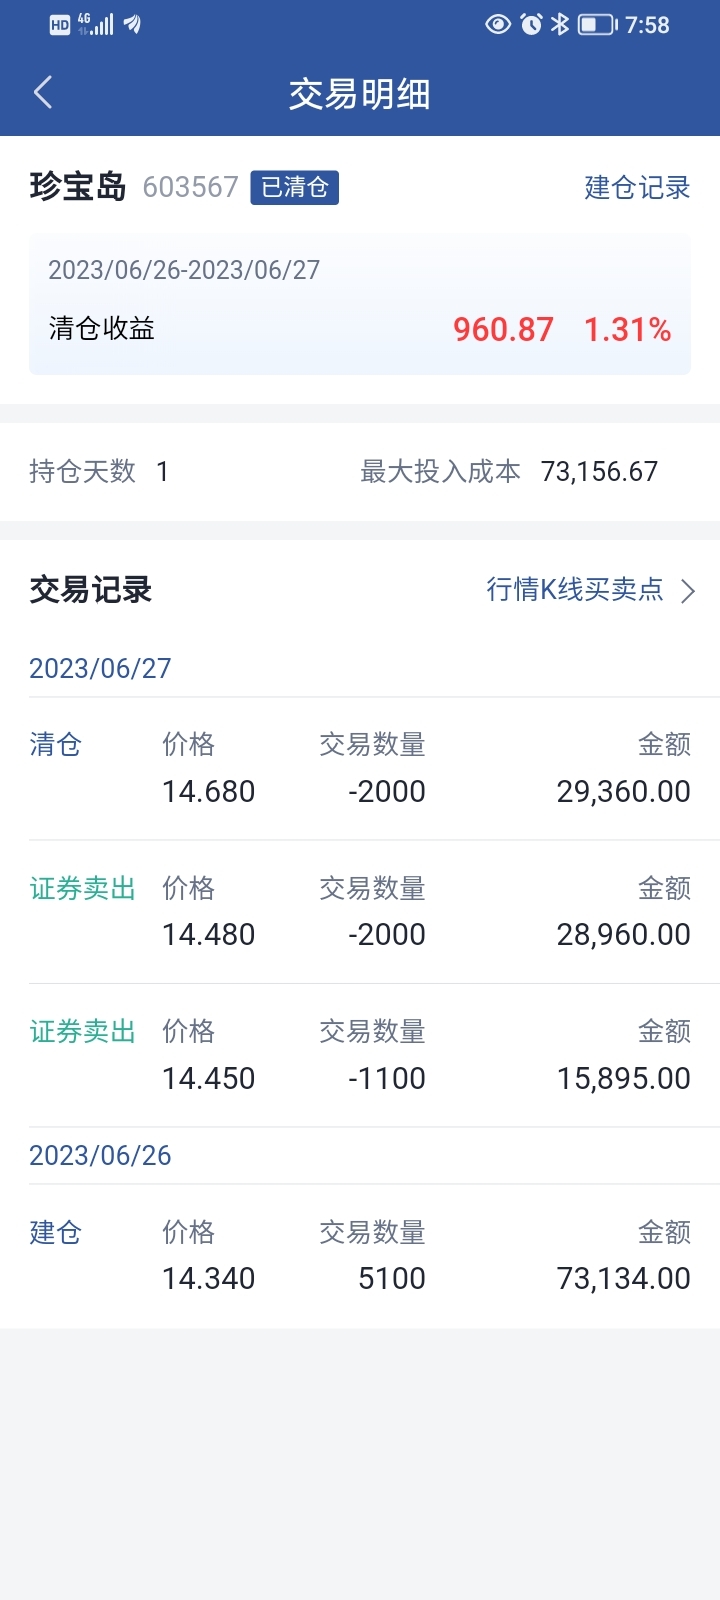Open 行情K线买卖点 link

(x=574, y=590)
